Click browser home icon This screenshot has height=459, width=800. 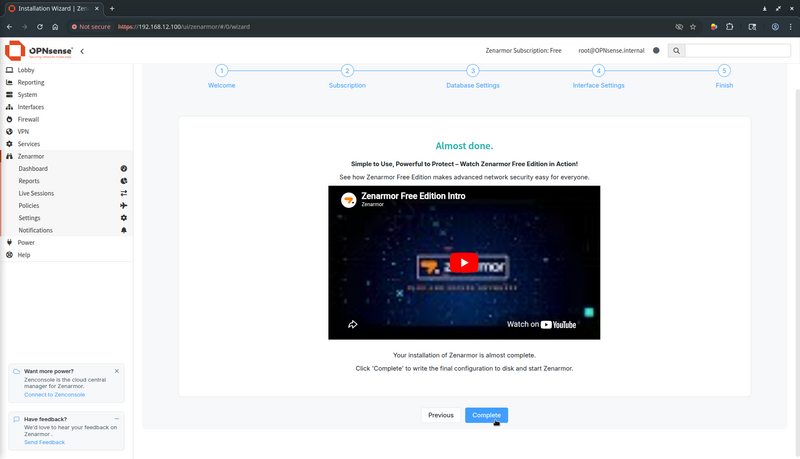tap(55, 27)
